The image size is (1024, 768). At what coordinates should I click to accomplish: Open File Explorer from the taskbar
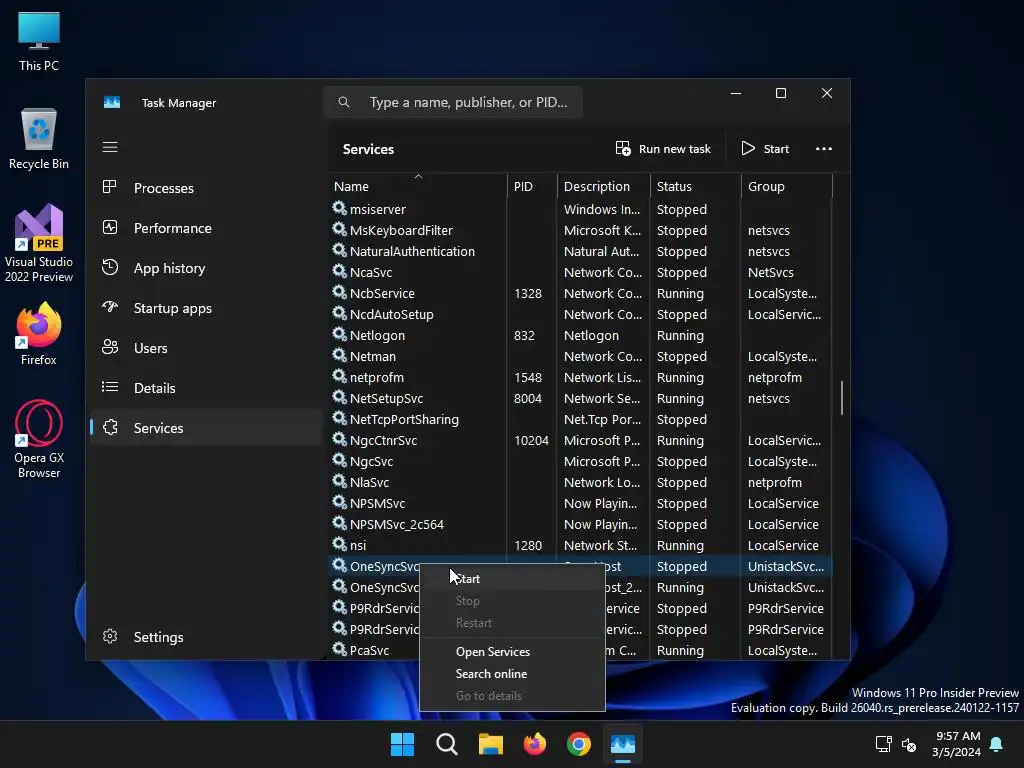pos(490,744)
